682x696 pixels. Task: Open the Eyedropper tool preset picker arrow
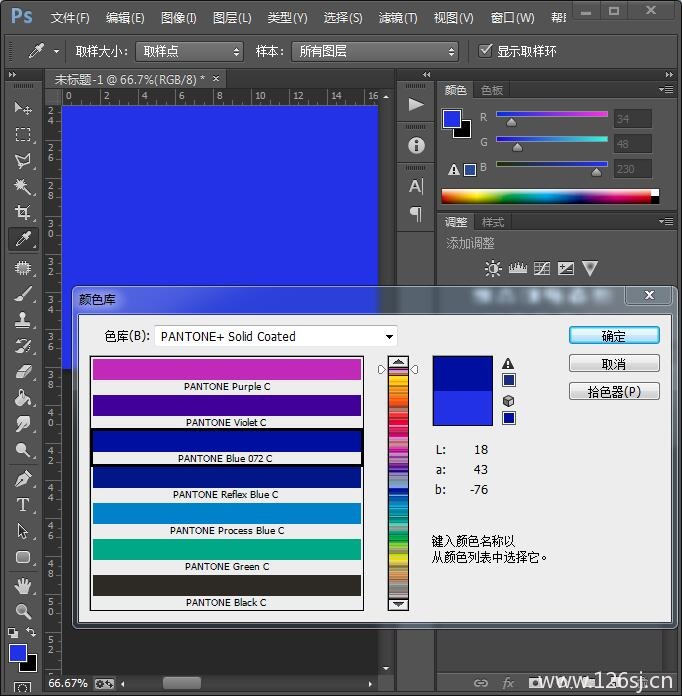[x=56, y=51]
